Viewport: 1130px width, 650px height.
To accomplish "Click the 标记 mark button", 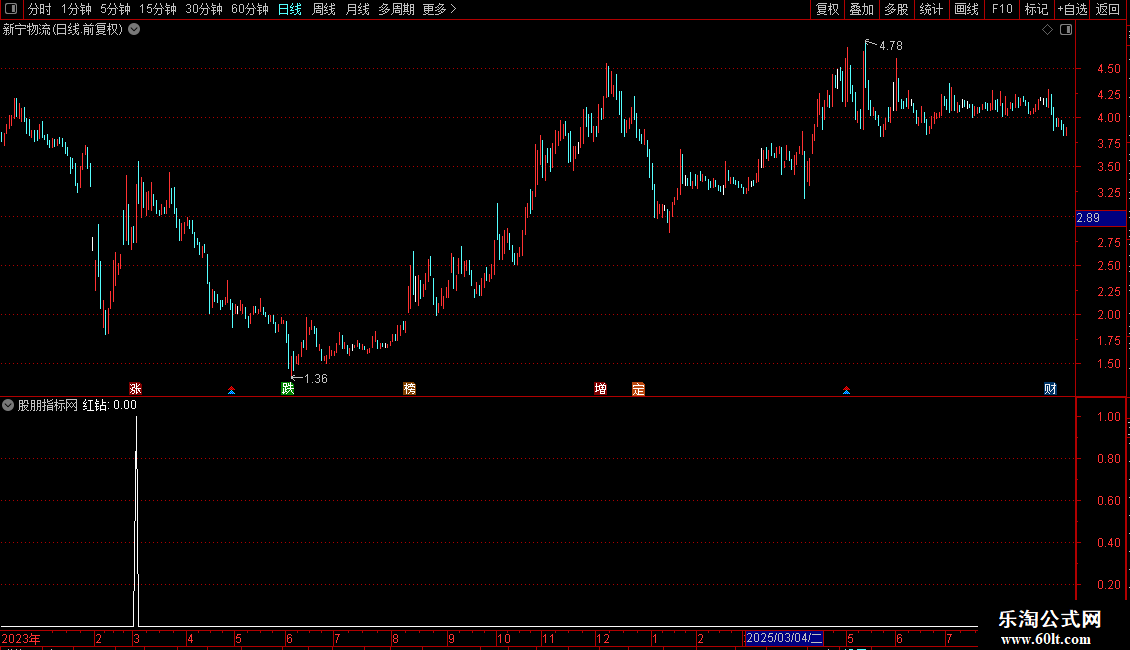I will tap(1036, 9).
